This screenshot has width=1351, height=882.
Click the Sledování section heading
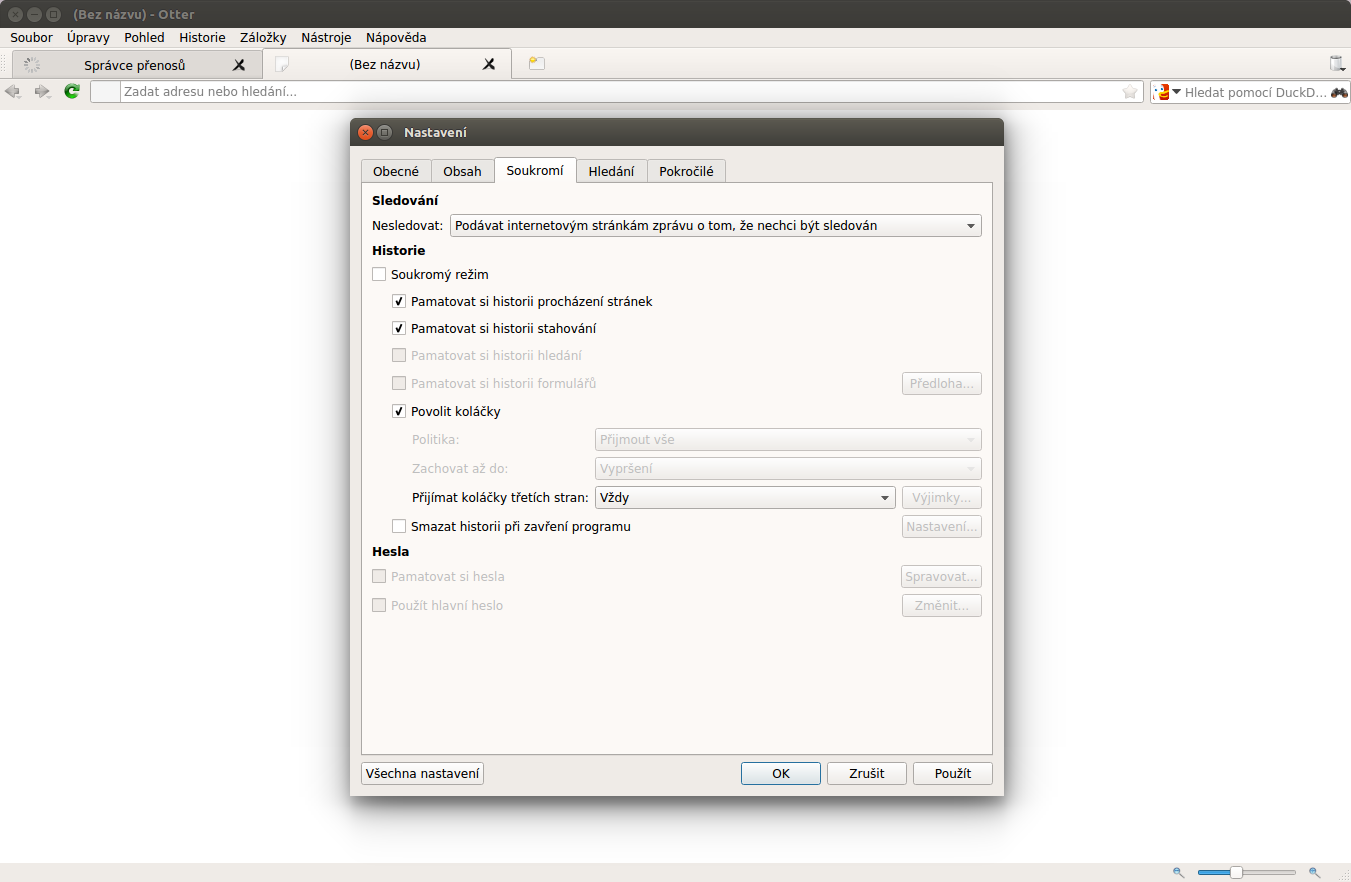[405, 200]
